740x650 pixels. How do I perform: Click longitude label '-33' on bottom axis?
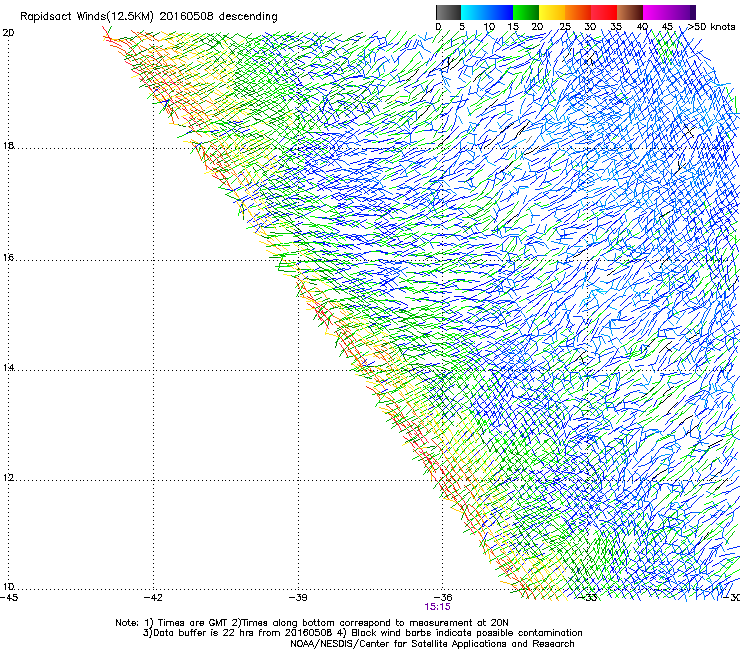588,598
